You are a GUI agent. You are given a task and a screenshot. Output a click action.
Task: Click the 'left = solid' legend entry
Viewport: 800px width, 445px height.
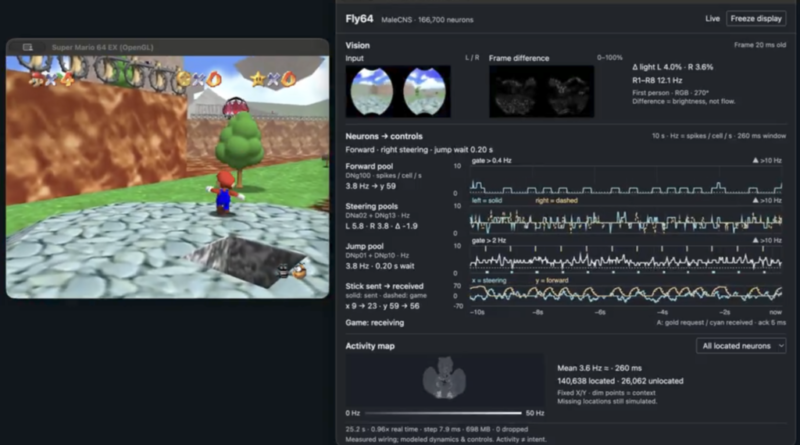click(487, 201)
